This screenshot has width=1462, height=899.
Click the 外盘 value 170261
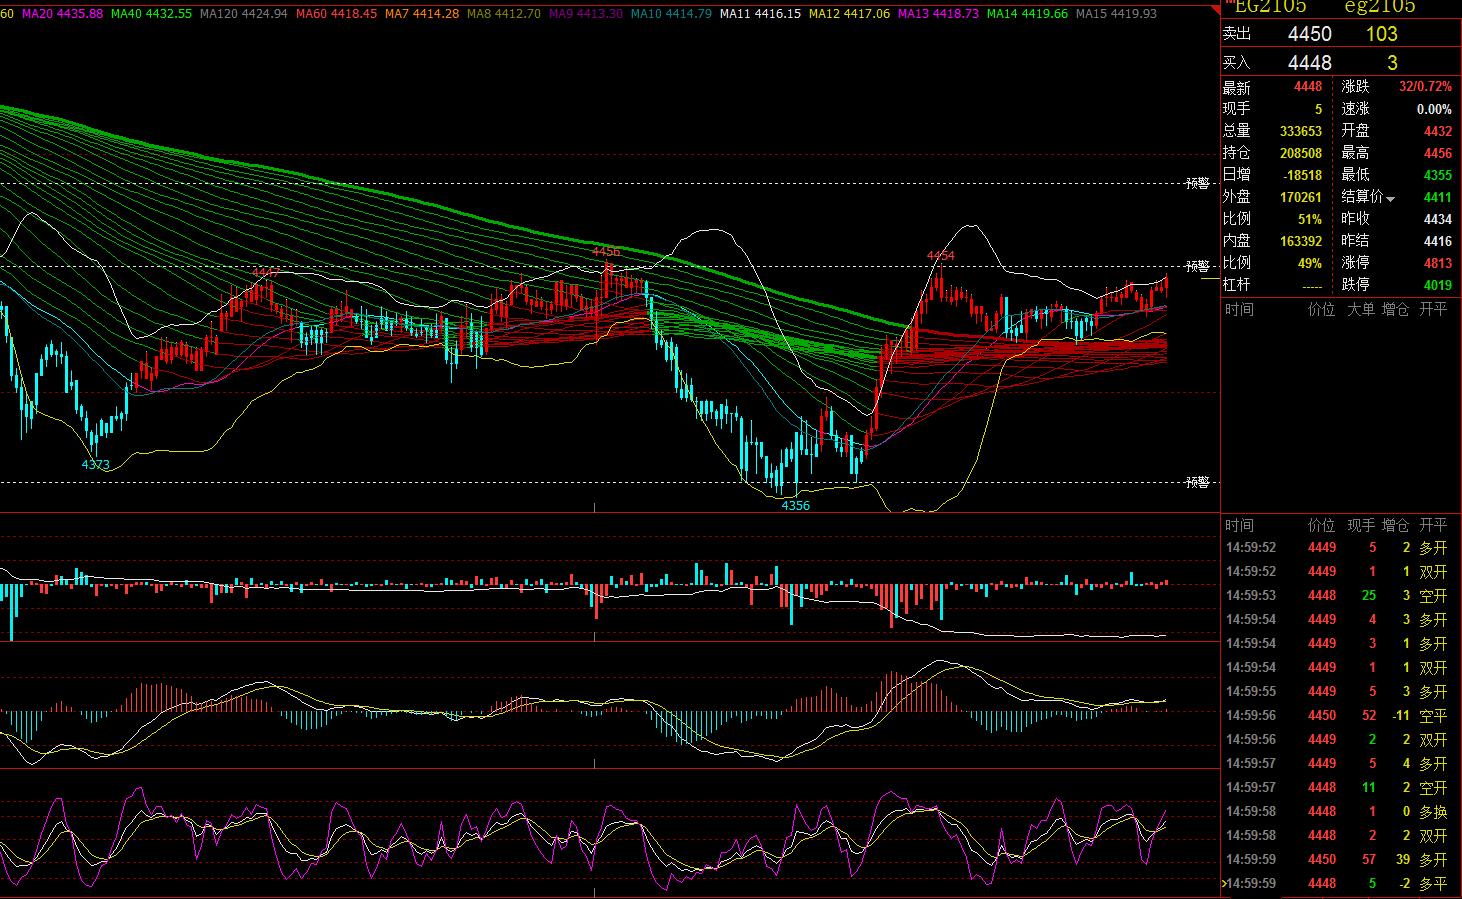1300,197
